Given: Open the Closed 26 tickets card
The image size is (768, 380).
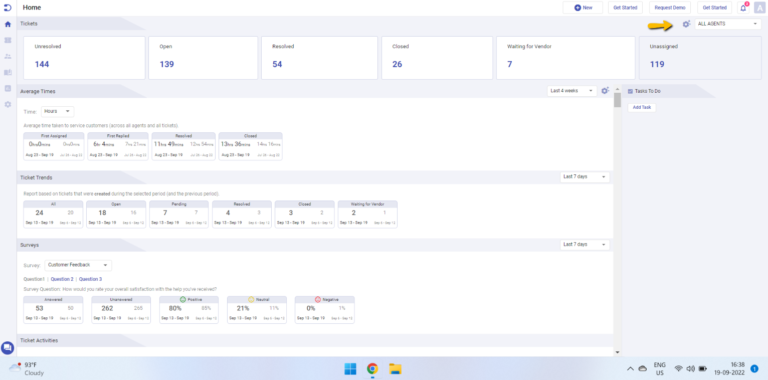Looking at the screenshot, I should pos(437,58).
